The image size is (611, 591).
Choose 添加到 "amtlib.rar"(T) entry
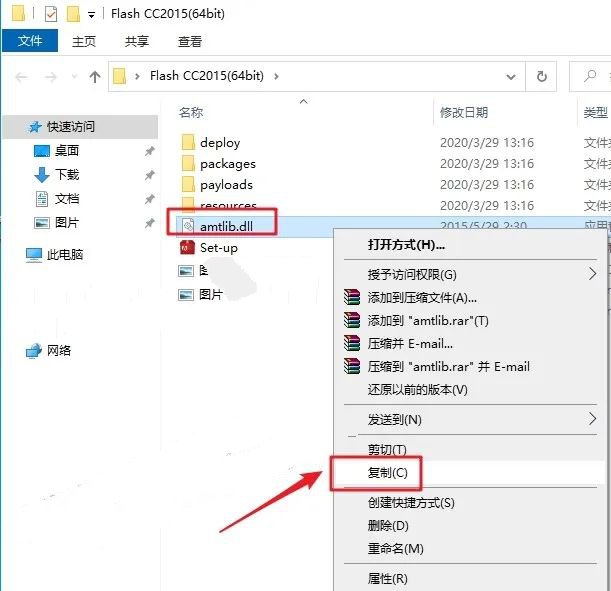[428, 321]
